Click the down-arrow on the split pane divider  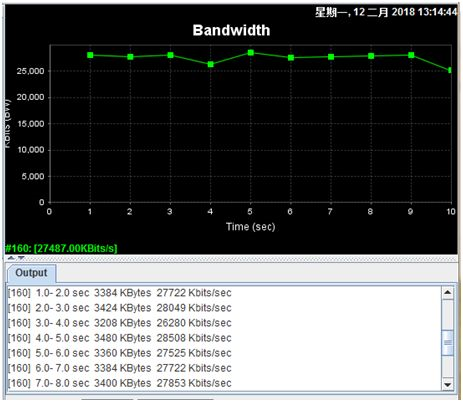[21, 257]
